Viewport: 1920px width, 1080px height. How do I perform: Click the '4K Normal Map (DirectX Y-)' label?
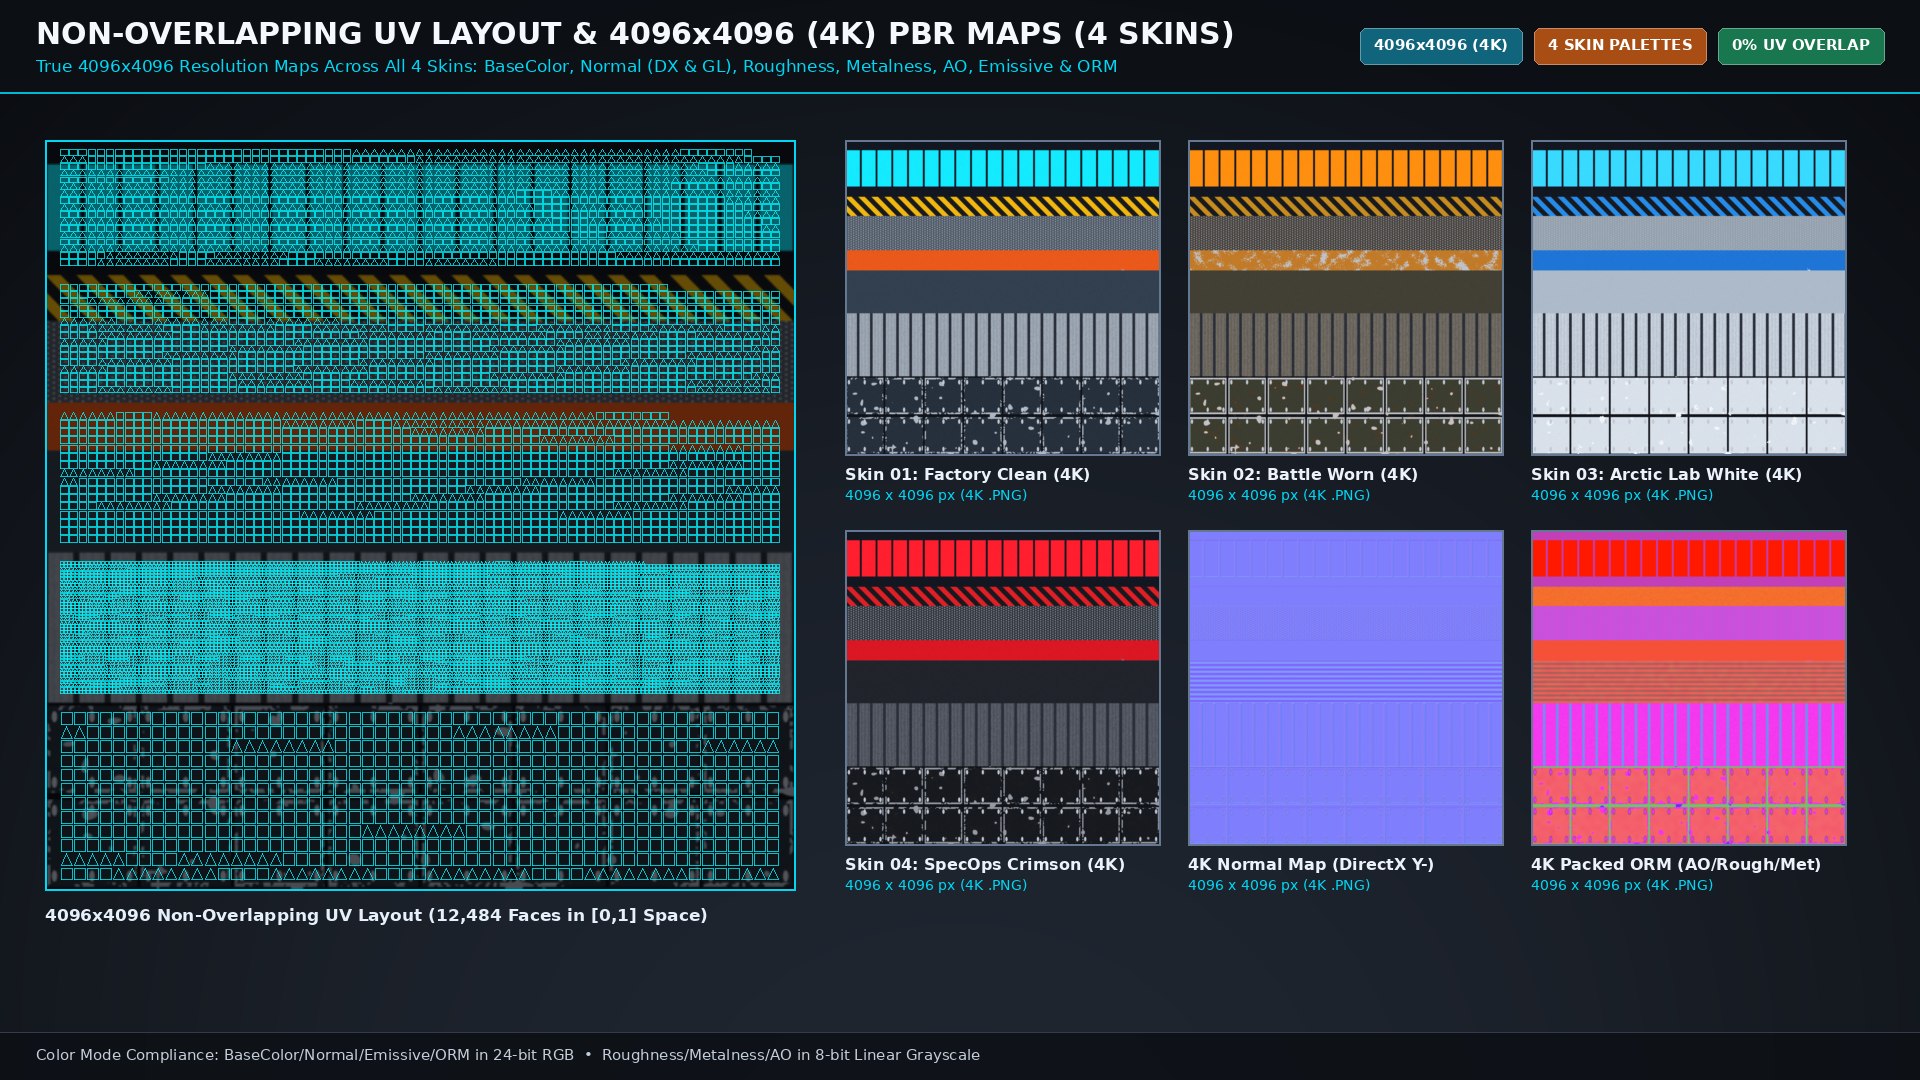tap(1311, 865)
